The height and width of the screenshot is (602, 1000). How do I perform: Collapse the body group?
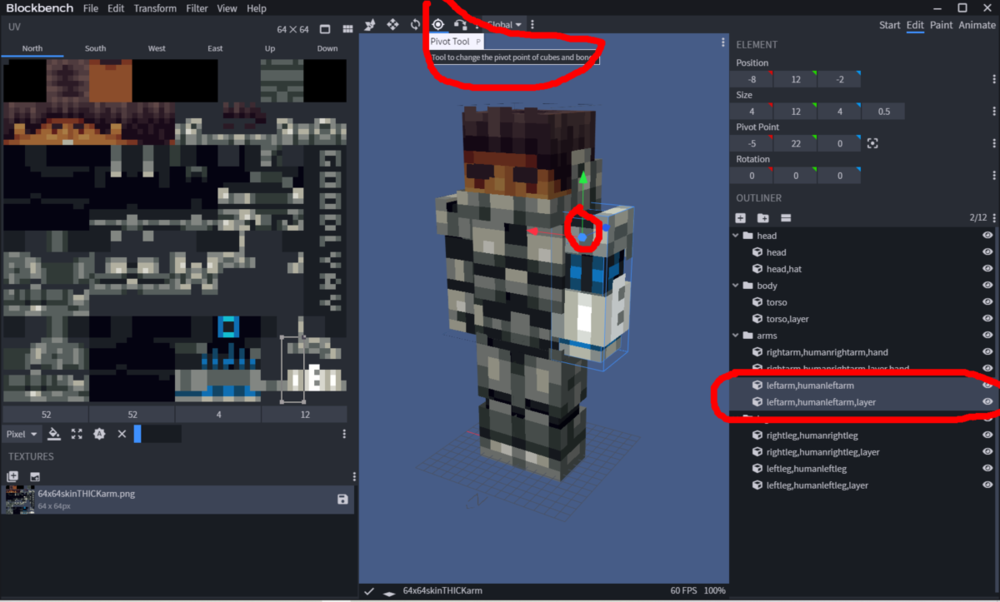(736, 285)
